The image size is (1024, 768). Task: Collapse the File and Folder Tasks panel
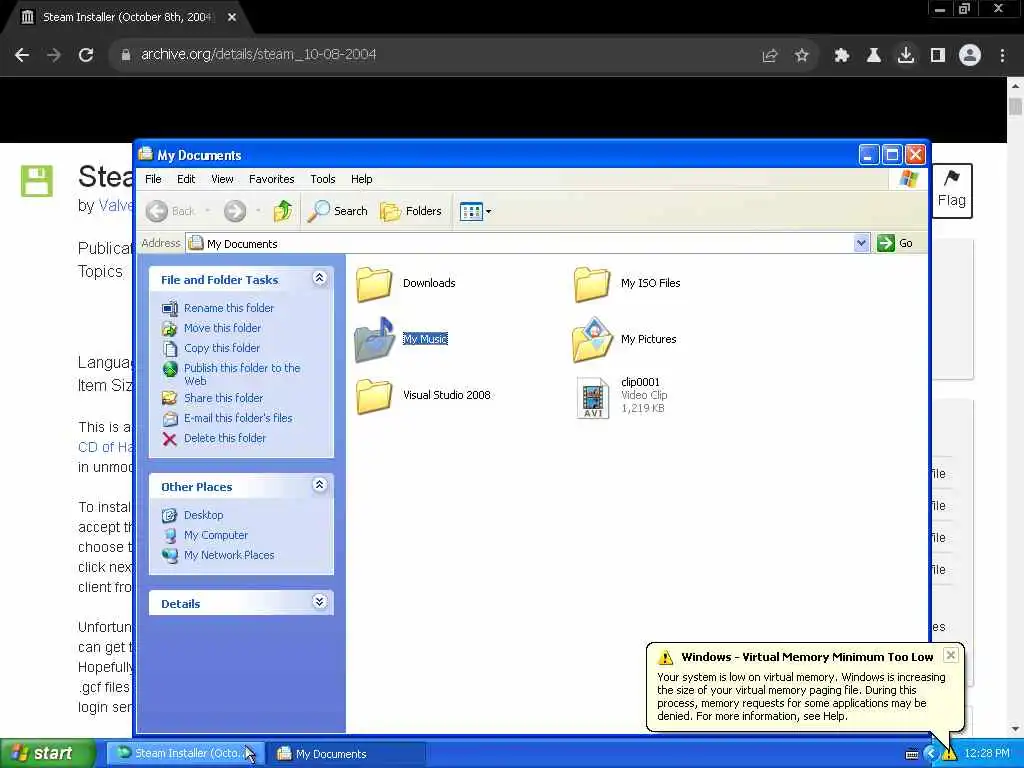[x=319, y=279]
